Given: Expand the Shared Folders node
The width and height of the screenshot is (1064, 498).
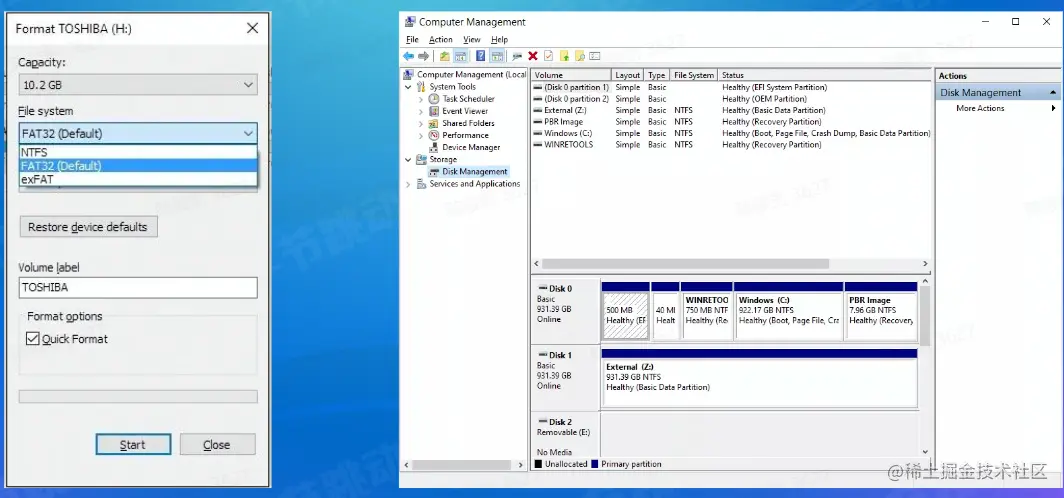Looking at the screenshot, I should (421, 123).
